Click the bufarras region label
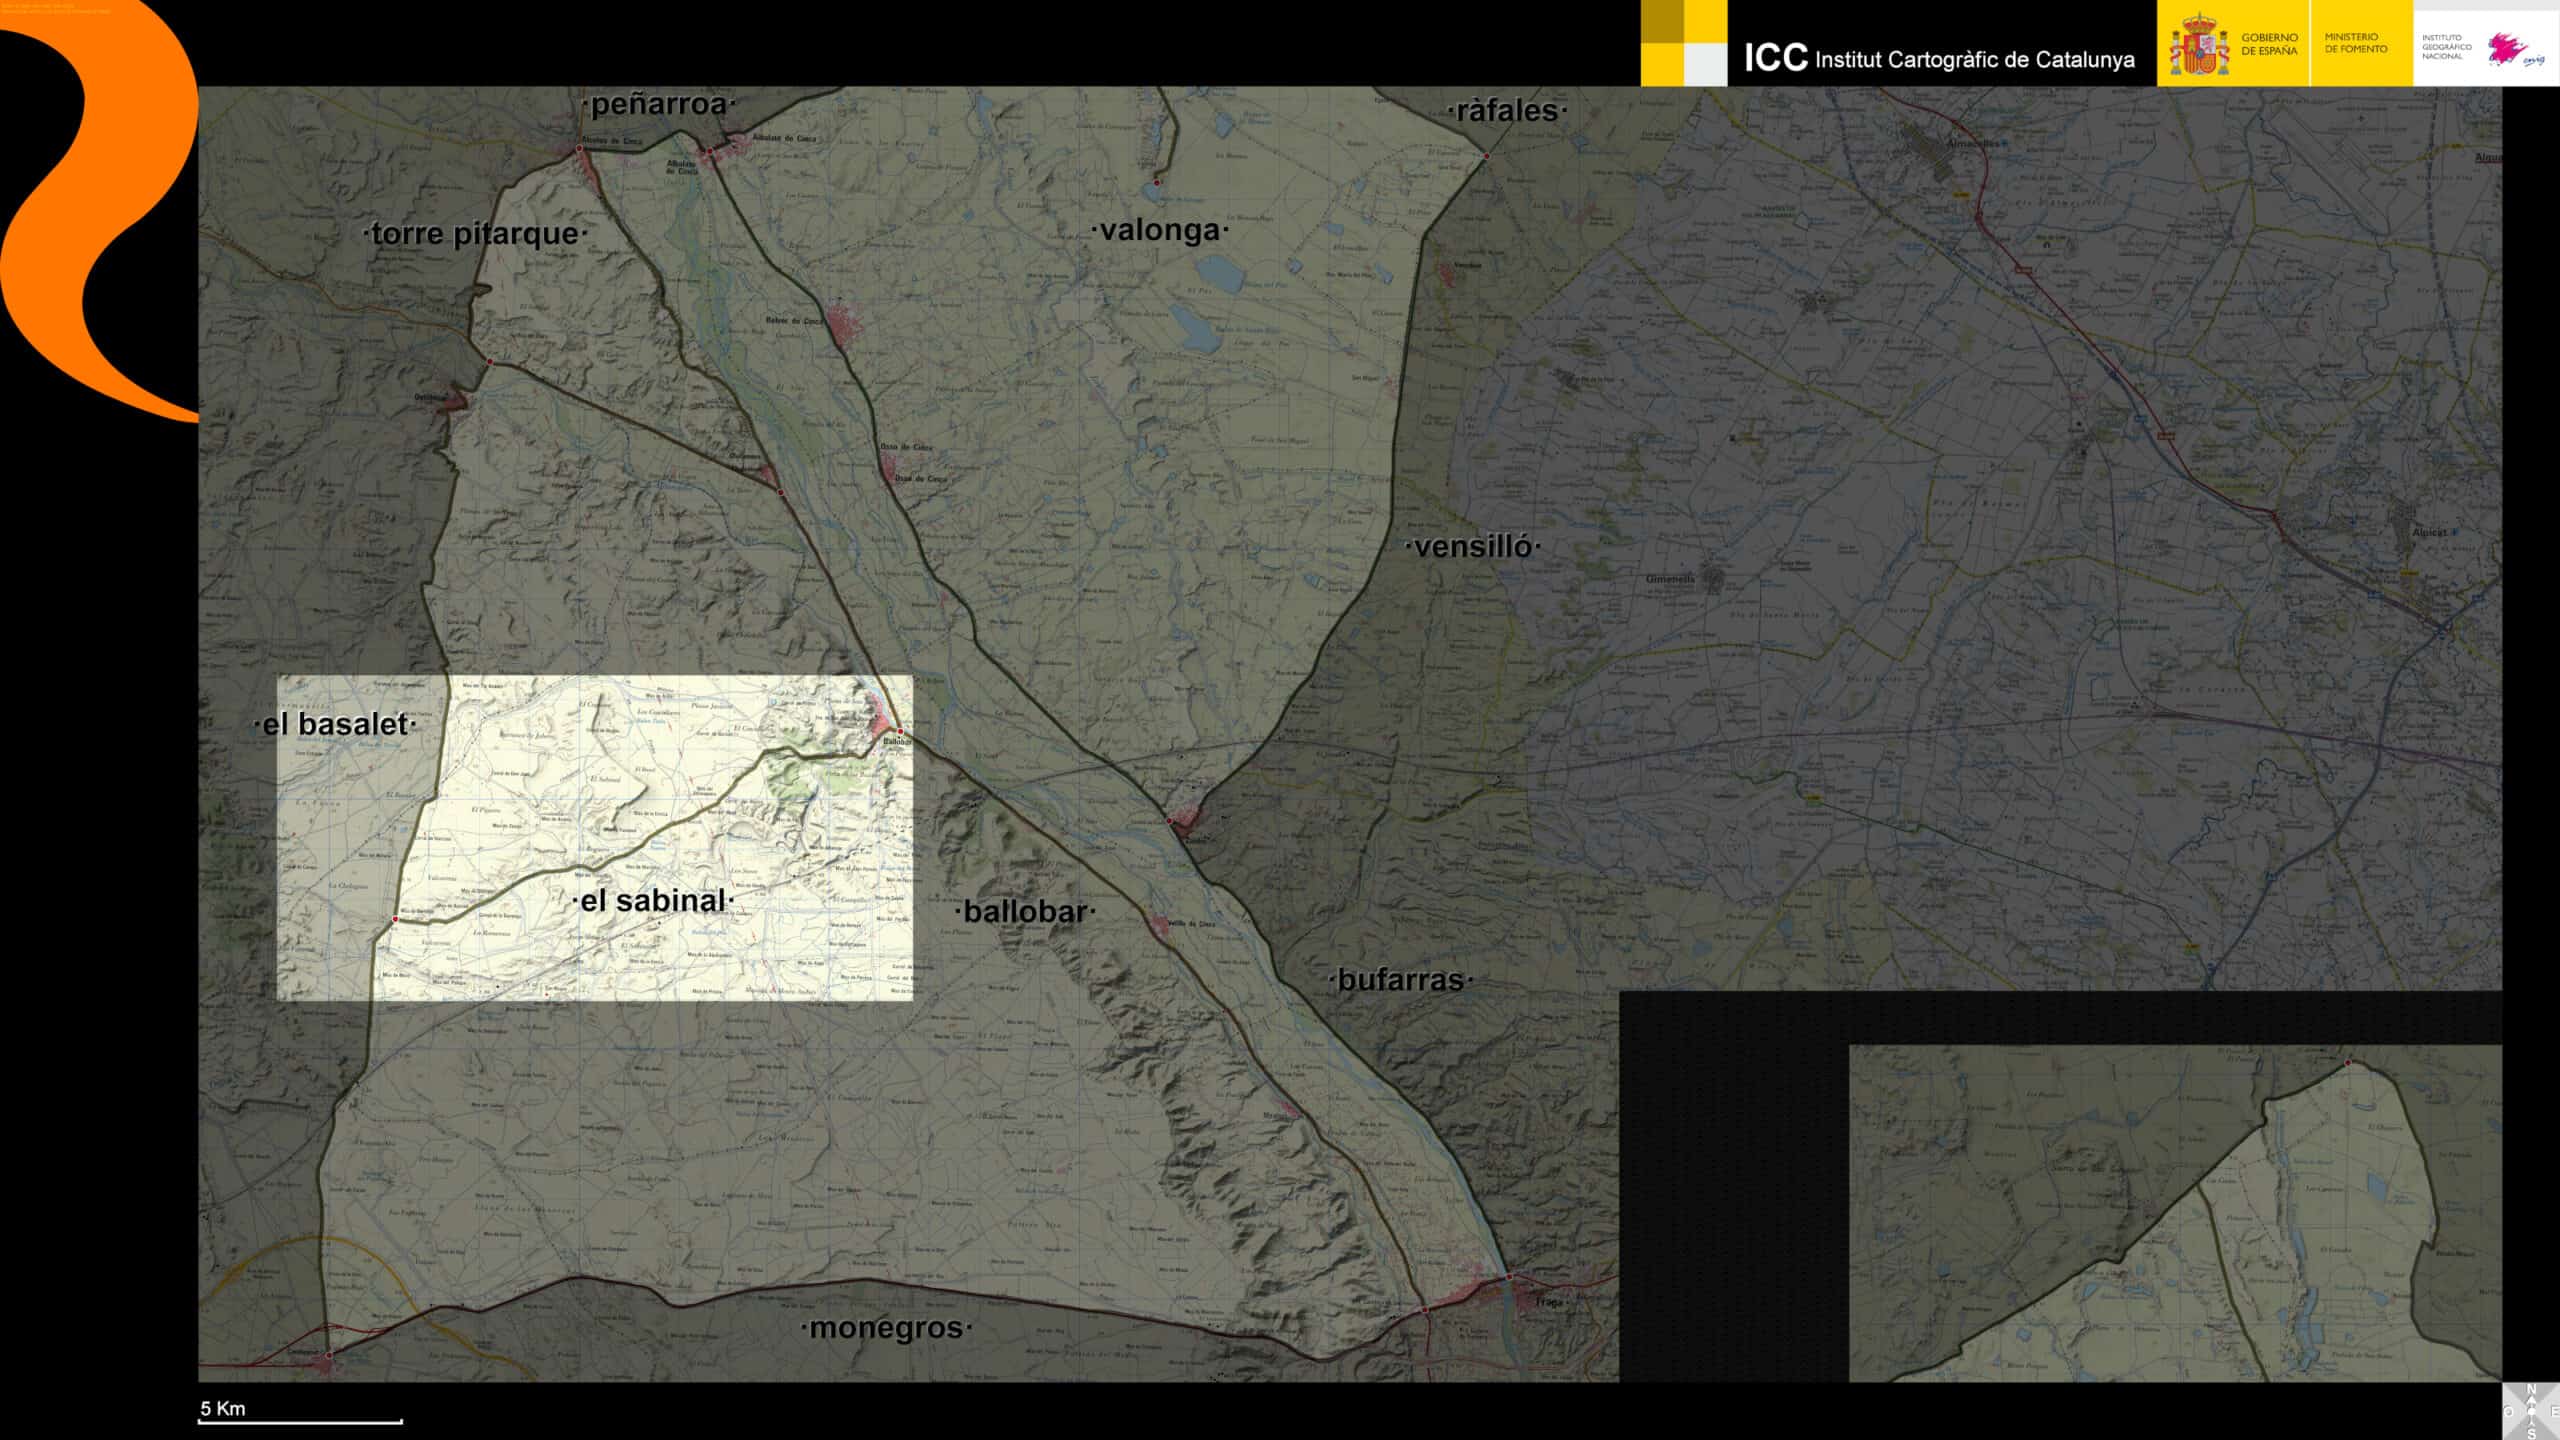Image resolution: width=2560 pixels, height=1440 pixels. [1400, 980]
